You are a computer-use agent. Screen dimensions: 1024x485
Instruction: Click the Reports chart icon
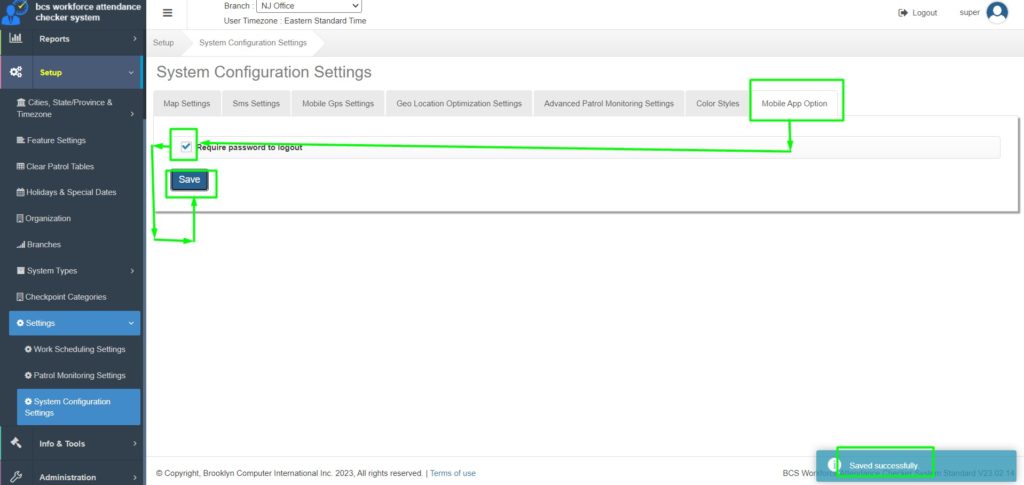pos(16,39)
